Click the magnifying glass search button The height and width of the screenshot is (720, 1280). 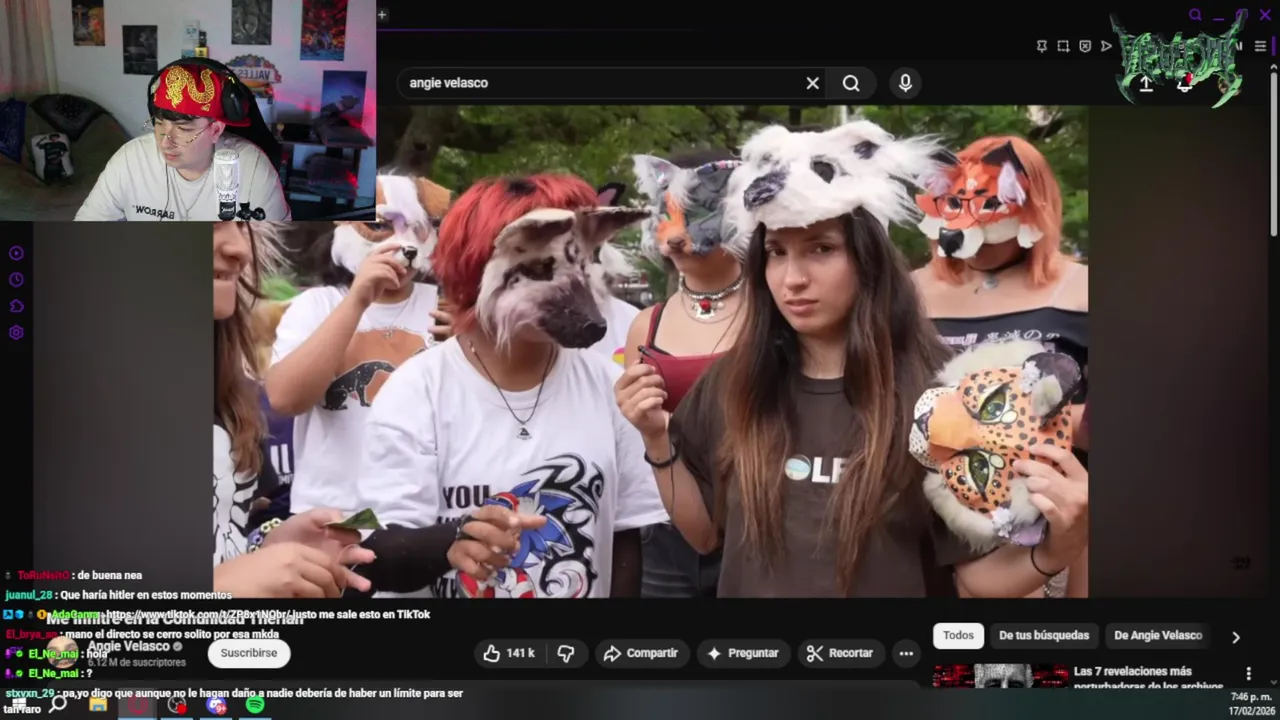[851, 83]
